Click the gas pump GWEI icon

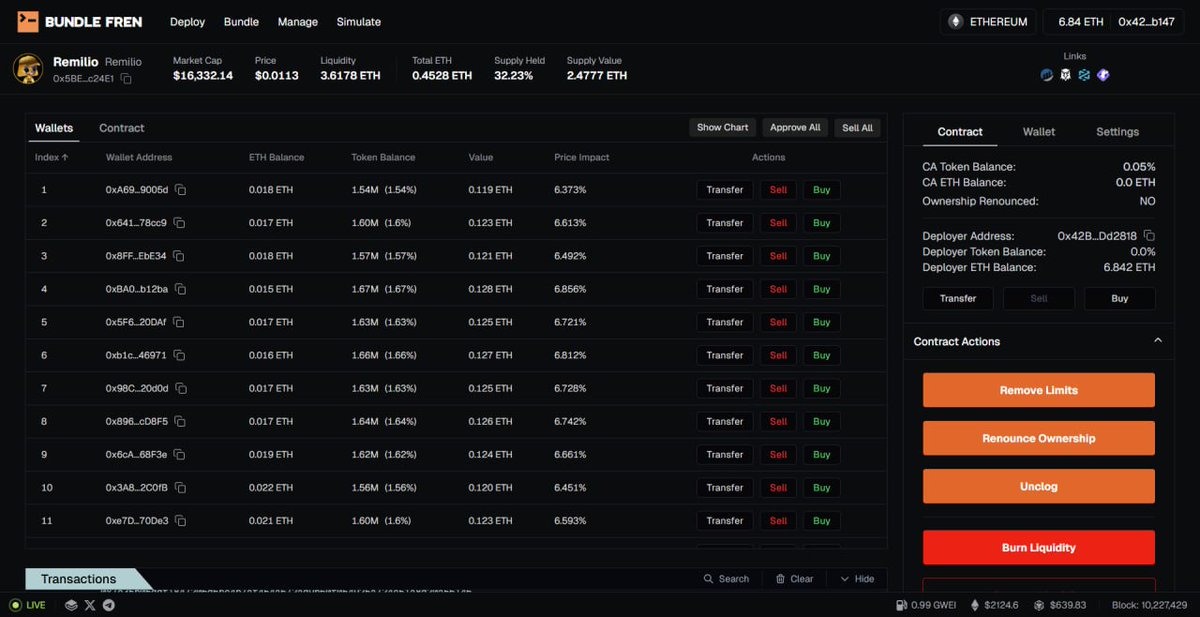point(902,605)
